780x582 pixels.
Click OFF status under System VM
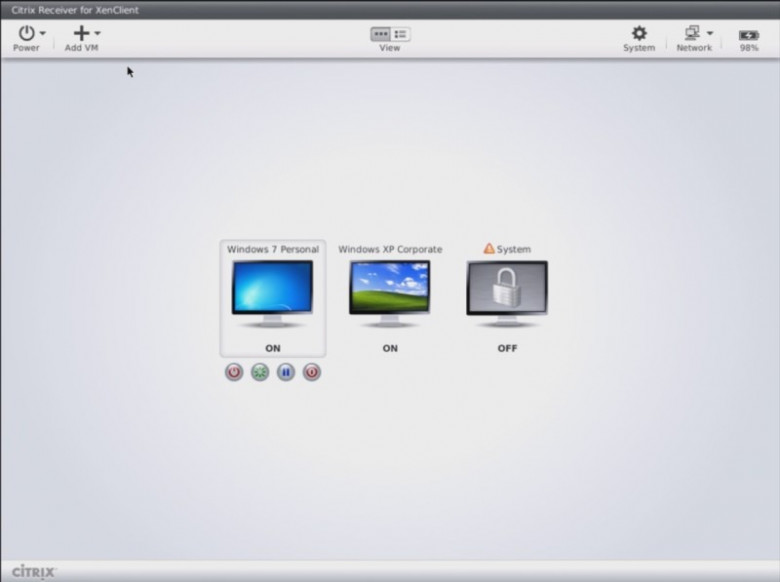click(x=507, y=348)
